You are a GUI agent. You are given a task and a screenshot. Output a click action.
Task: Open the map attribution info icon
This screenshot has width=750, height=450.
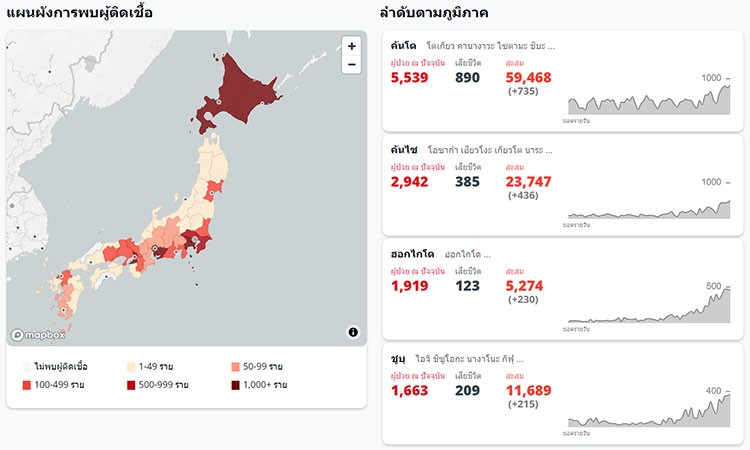pyautogui.click(x=353, y=332)
